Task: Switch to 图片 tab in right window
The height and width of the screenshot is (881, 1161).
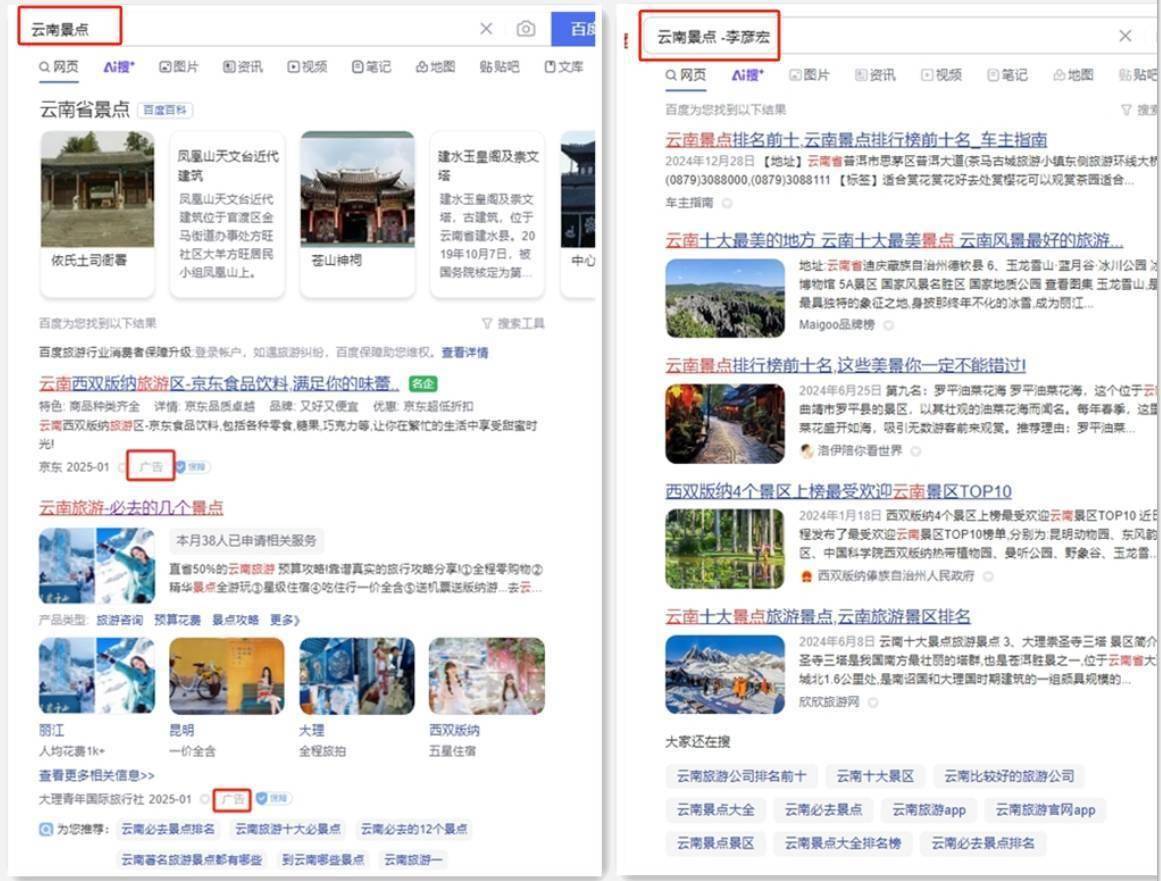Action: point(809,75)
